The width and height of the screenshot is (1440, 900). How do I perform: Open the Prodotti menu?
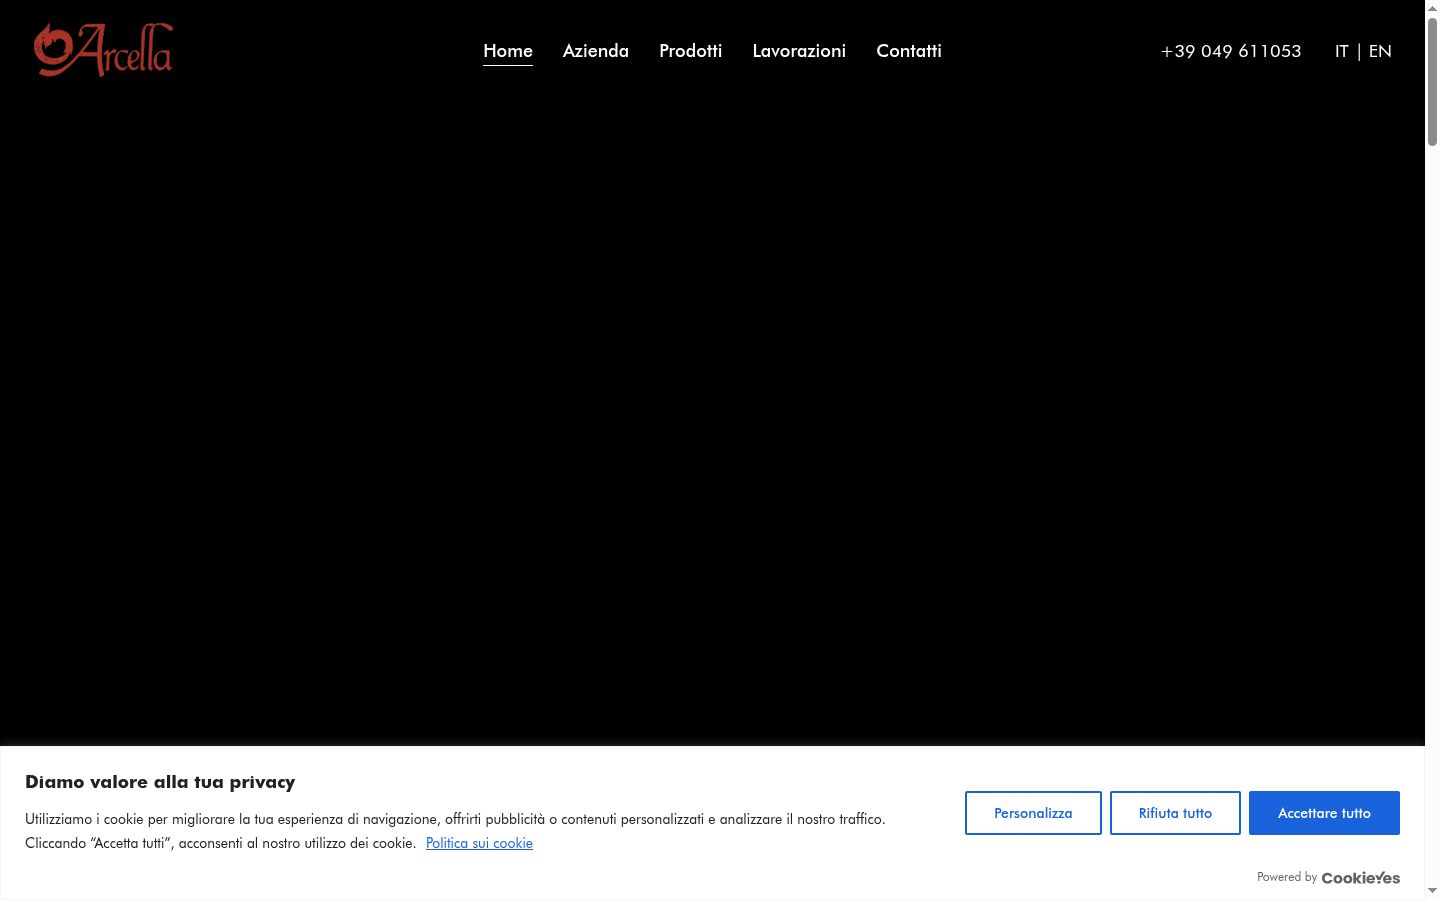[690, 51]
